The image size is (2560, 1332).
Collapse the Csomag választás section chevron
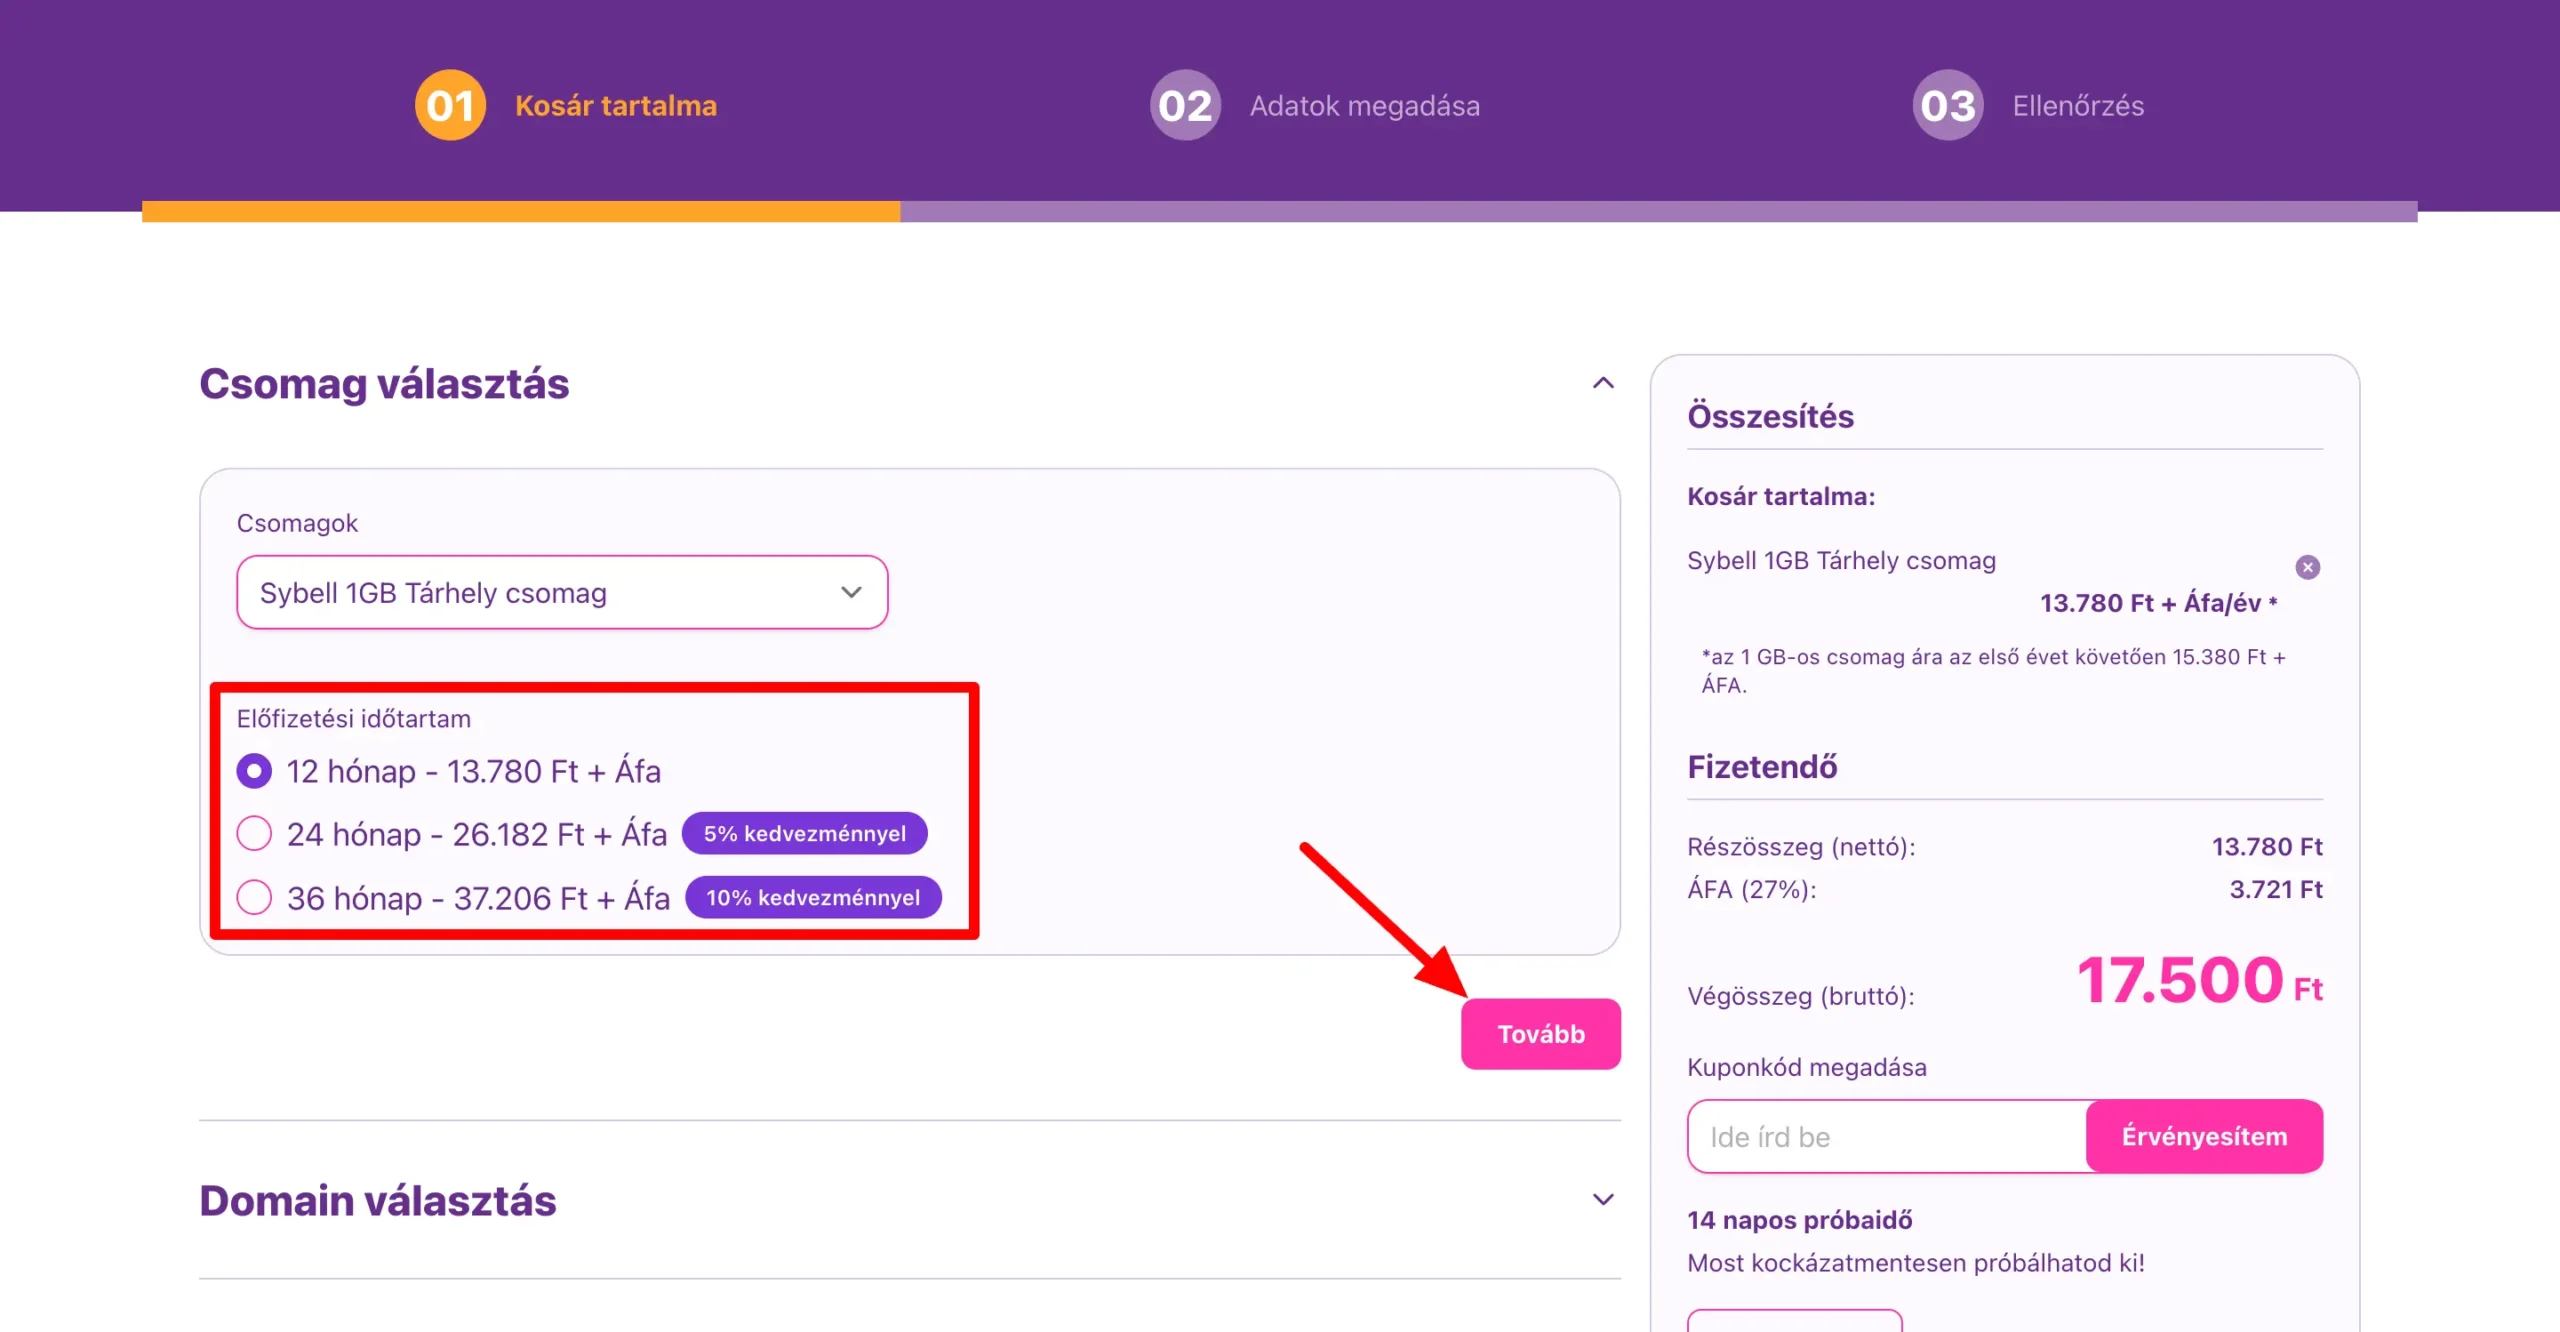[x=1603, y=383]
